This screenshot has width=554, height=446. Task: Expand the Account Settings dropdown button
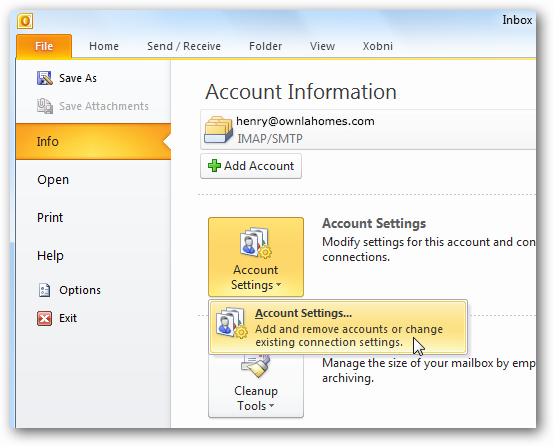(x=256, y=257)
